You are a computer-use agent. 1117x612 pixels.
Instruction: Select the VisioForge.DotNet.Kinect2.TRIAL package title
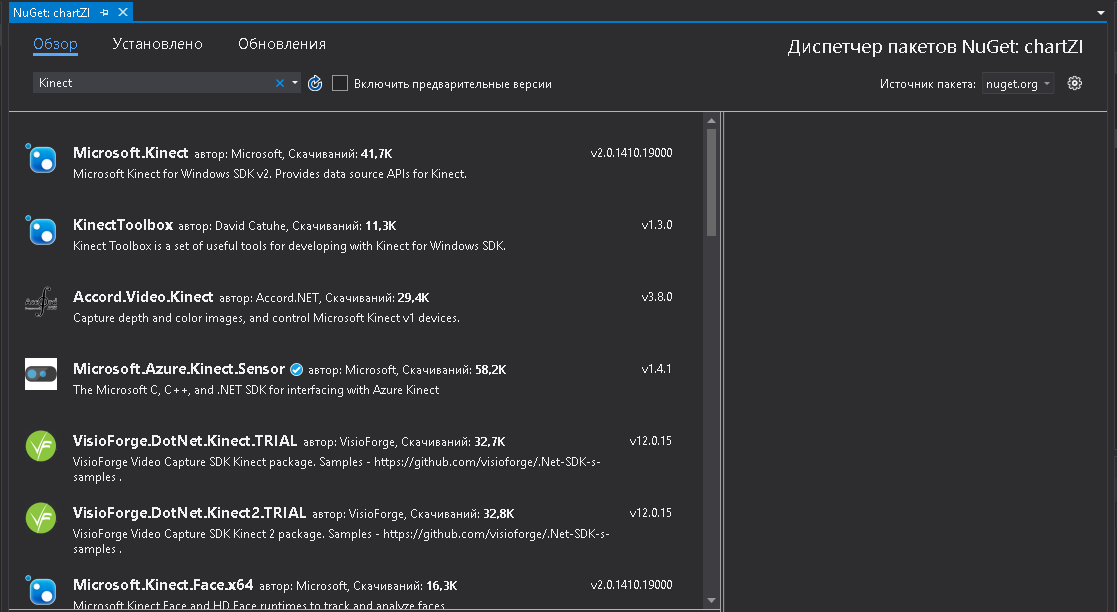(189, 512)
